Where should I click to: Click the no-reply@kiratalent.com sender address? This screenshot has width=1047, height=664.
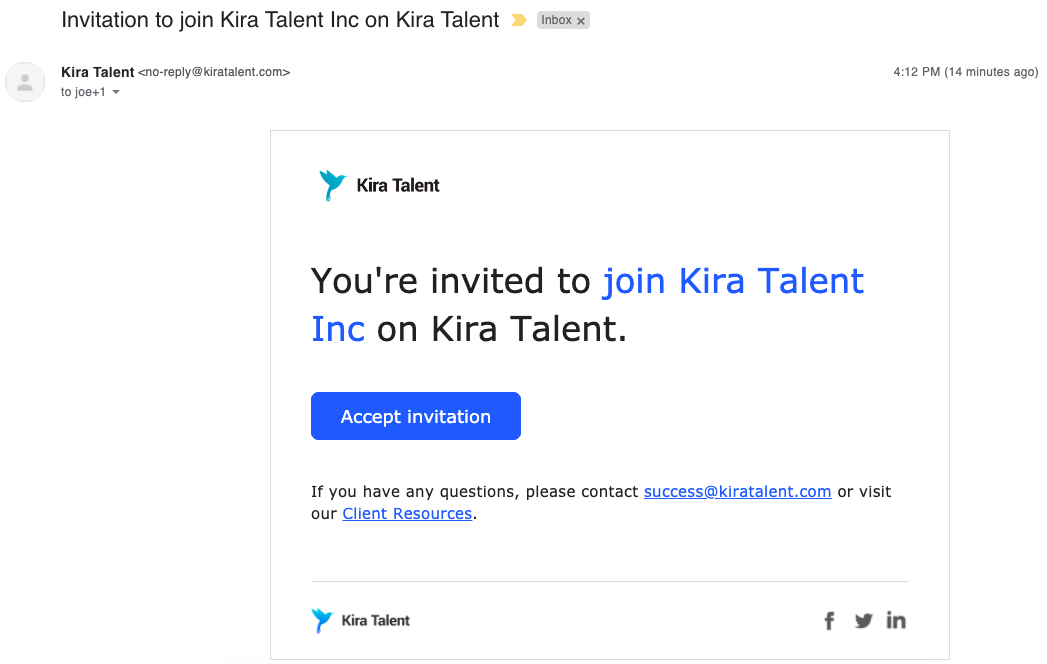click(214, 72)
